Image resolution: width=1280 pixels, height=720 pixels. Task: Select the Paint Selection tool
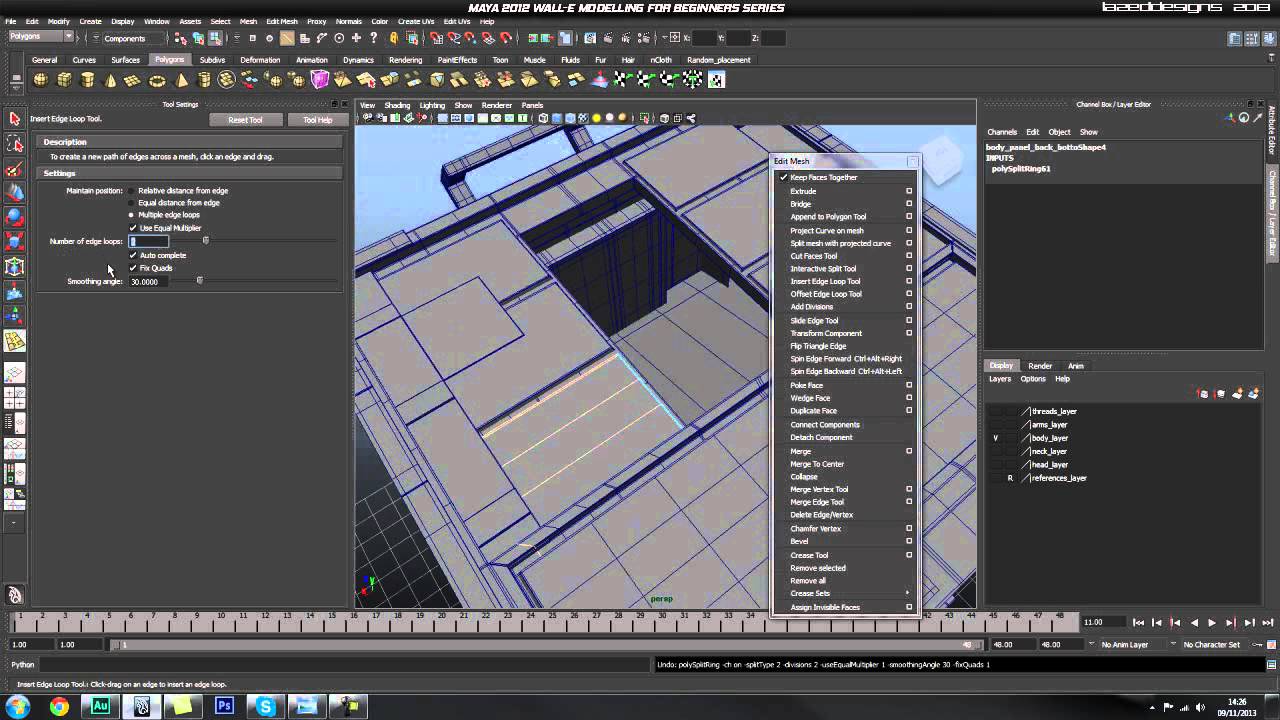click(x=15, y=168)
